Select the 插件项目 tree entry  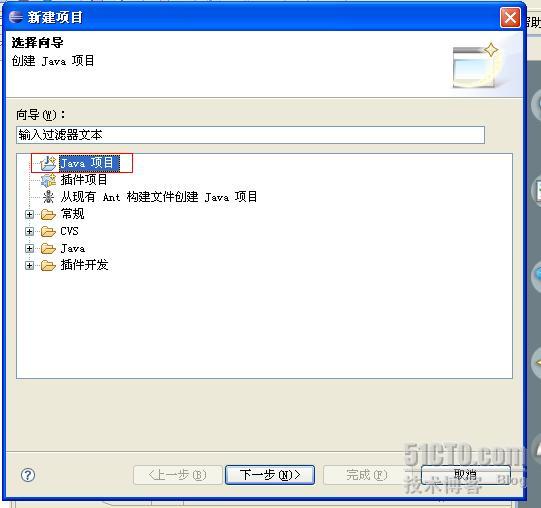84,180
